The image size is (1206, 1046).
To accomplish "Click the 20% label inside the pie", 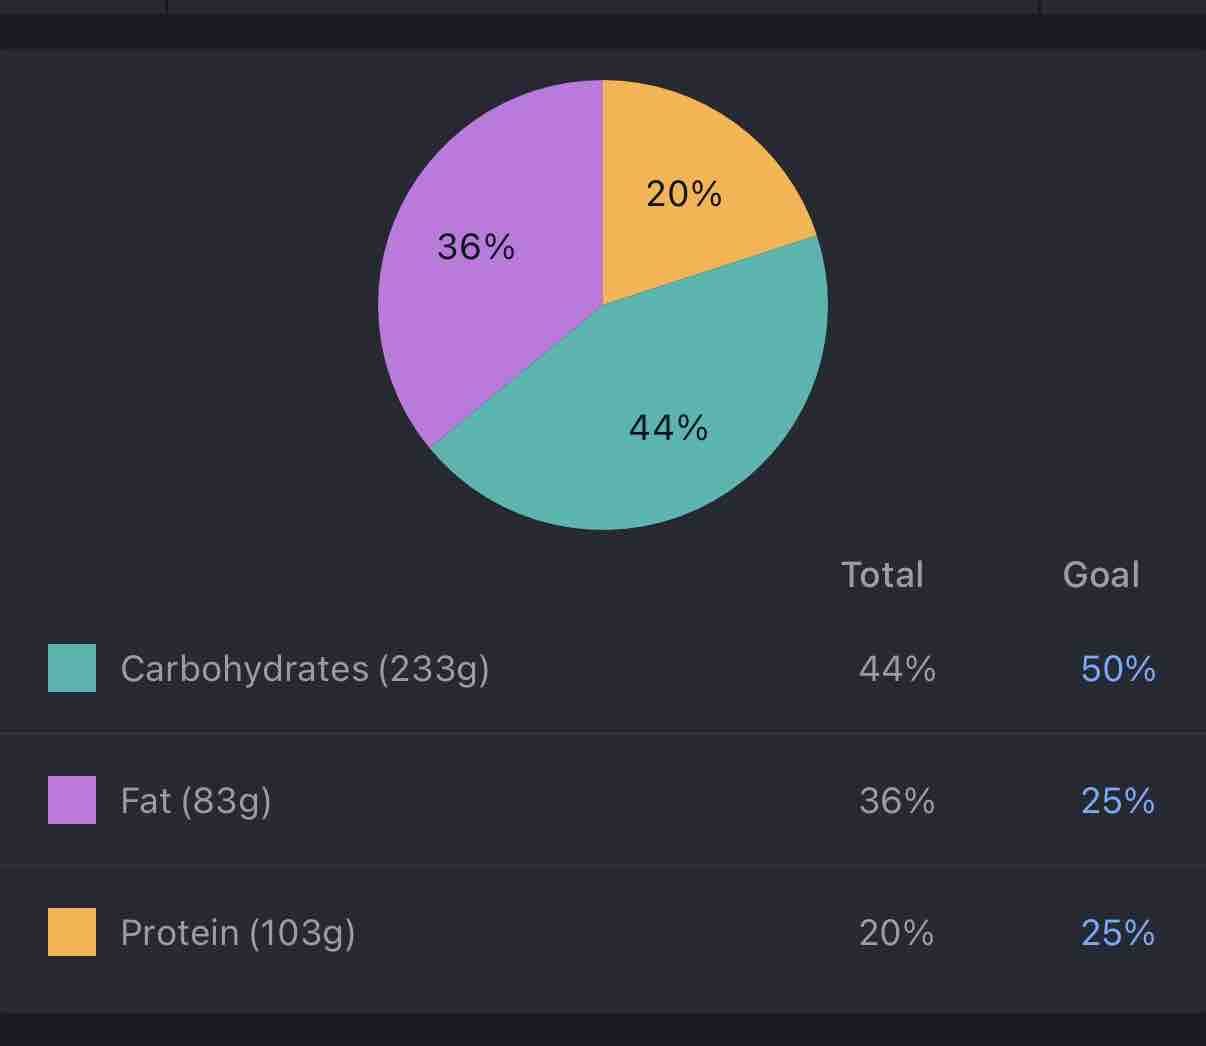I will tap(684, 193).
